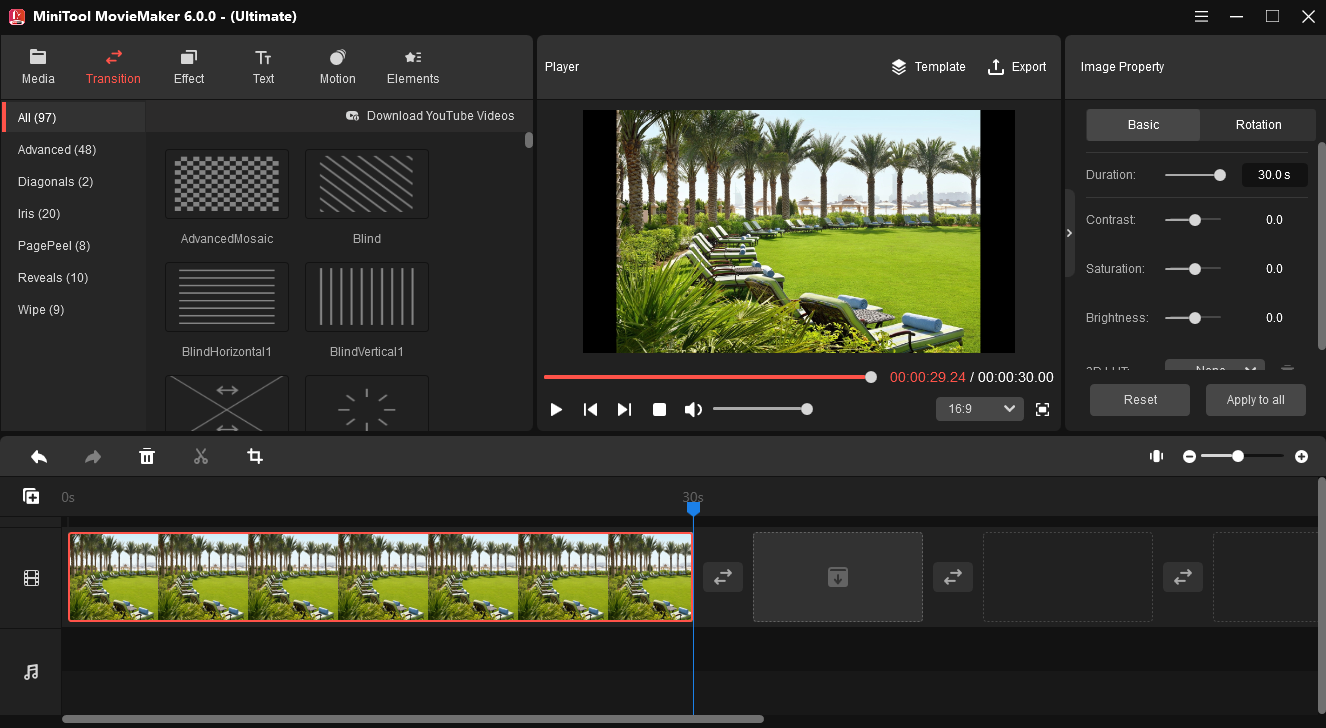The width and height of the screenshot is (1326, 728).
Task: Open the Effect tab
Action: [188, 67]
